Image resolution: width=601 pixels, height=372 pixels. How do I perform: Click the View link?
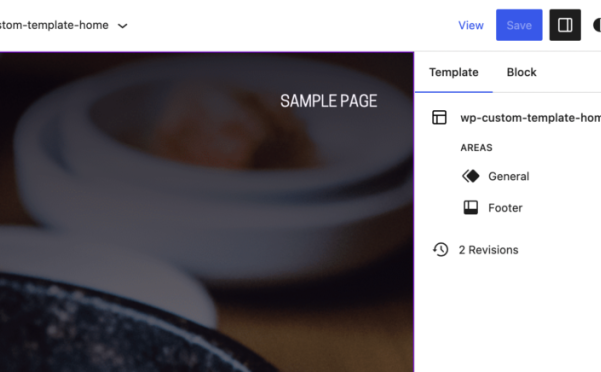pyautogui.click(x=471, y=25)
